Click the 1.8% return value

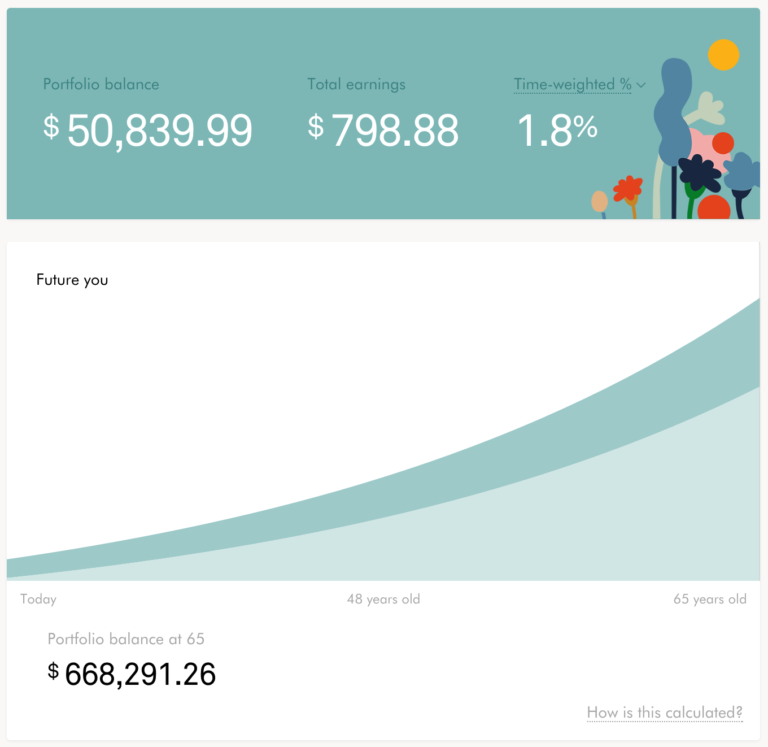point(557,130)
